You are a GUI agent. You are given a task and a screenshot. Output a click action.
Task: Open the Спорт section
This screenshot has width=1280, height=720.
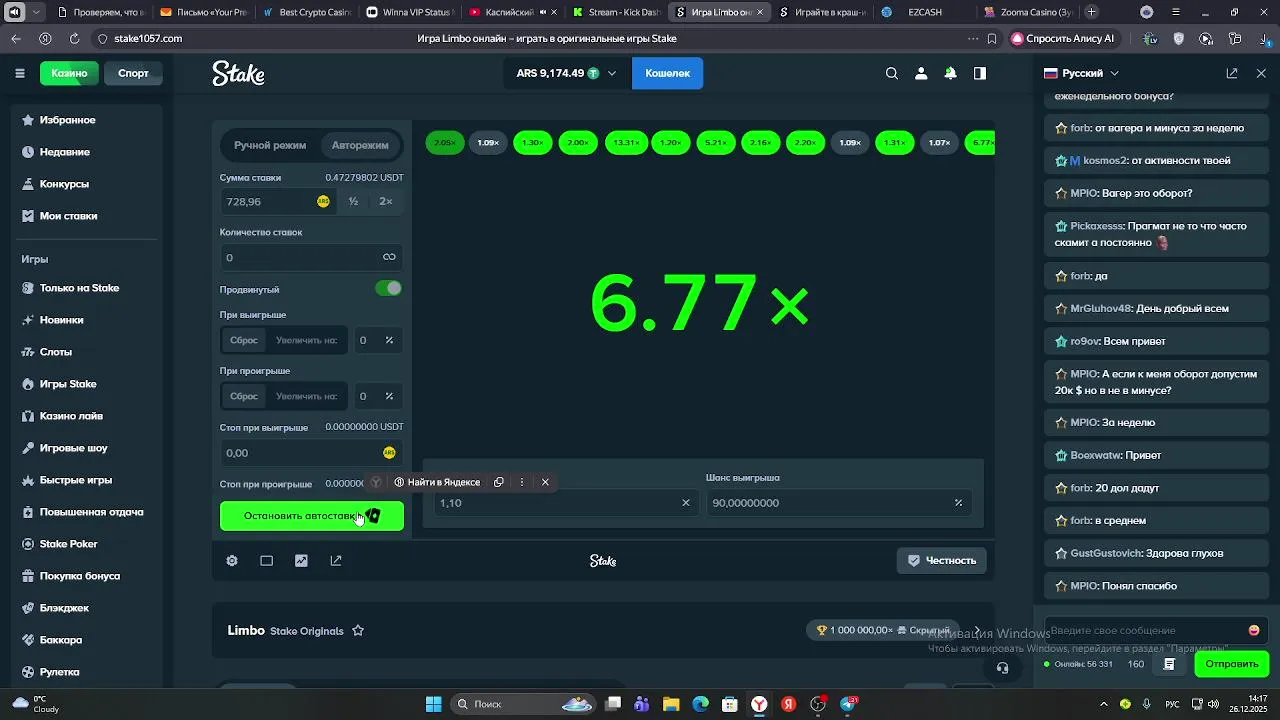point(133,73)
